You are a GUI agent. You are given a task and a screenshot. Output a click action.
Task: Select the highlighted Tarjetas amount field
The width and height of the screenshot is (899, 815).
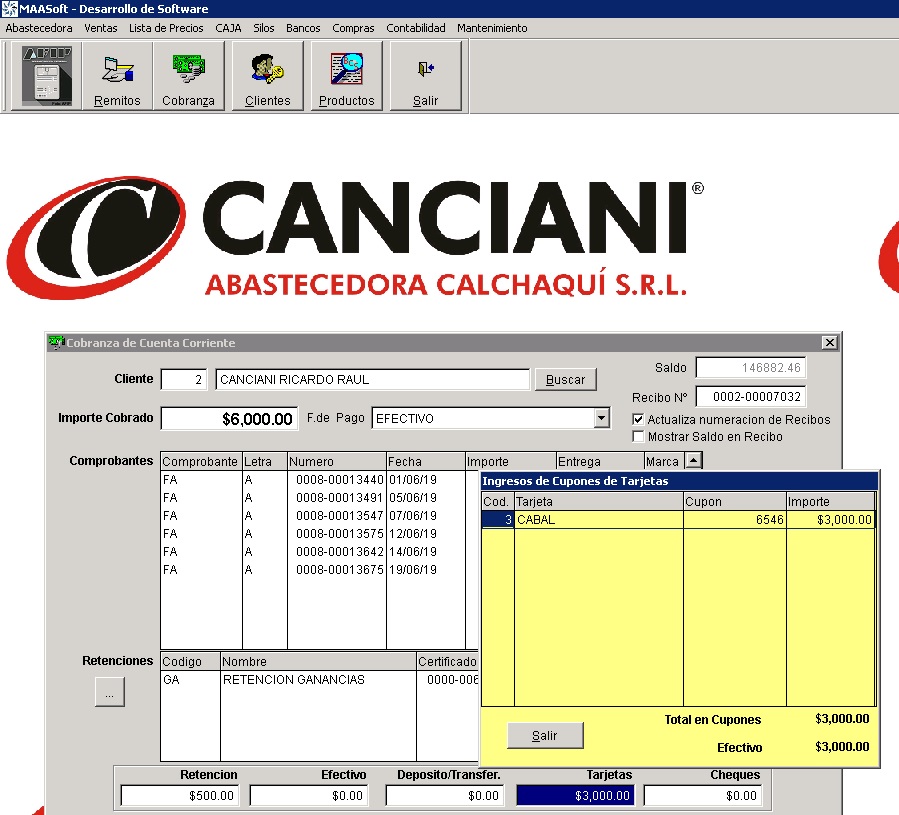pyautogui.click(x=575, y=796)
